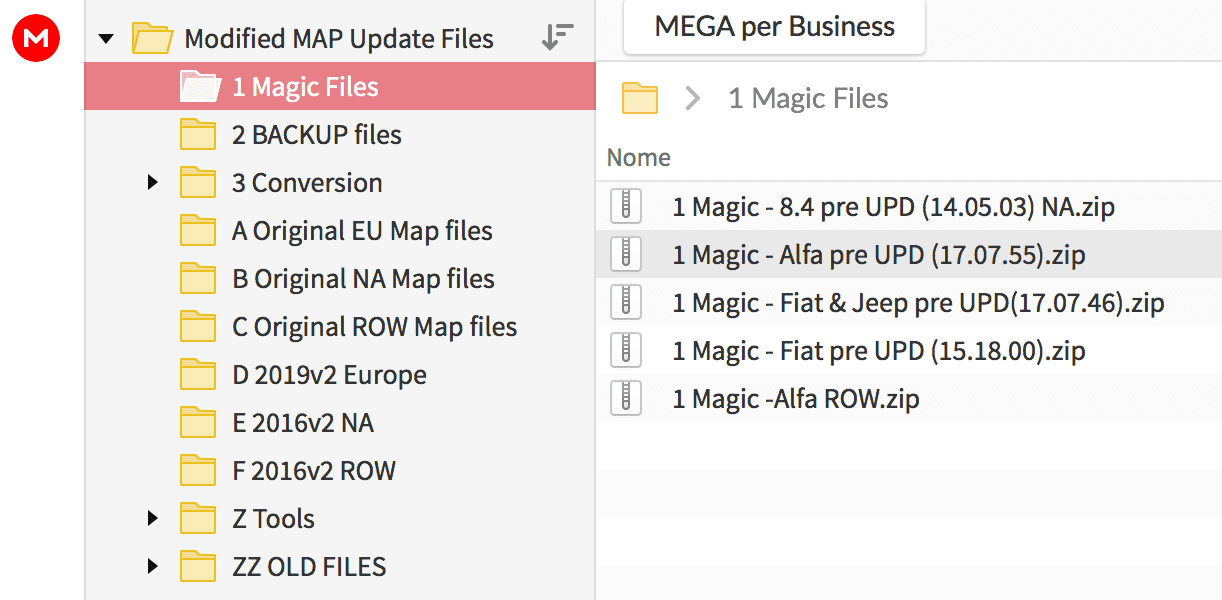Screen dimensions: 1222x600
Task: Expand the 3 Conversion folder arrow
Action: coord(152,183)
